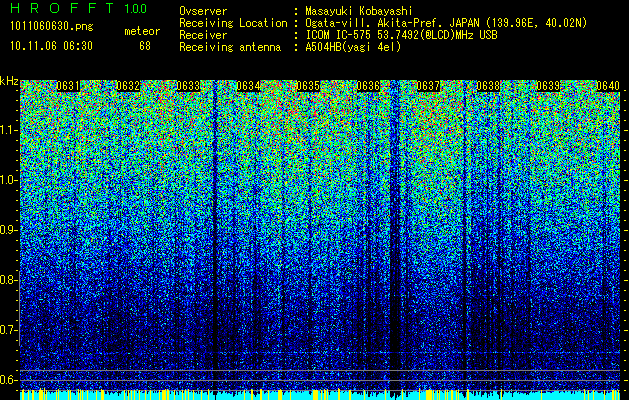Viewport: 629px width, 400px height.
Task: Click the 0635 time marker
Action: pyautogui.click(x=308, y=86)
